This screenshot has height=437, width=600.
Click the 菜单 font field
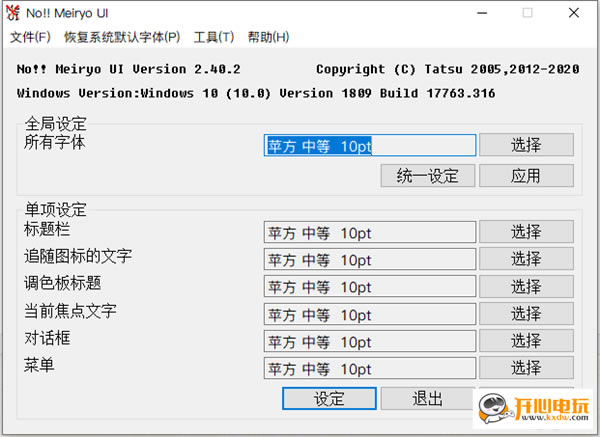(x=370, y=368)
